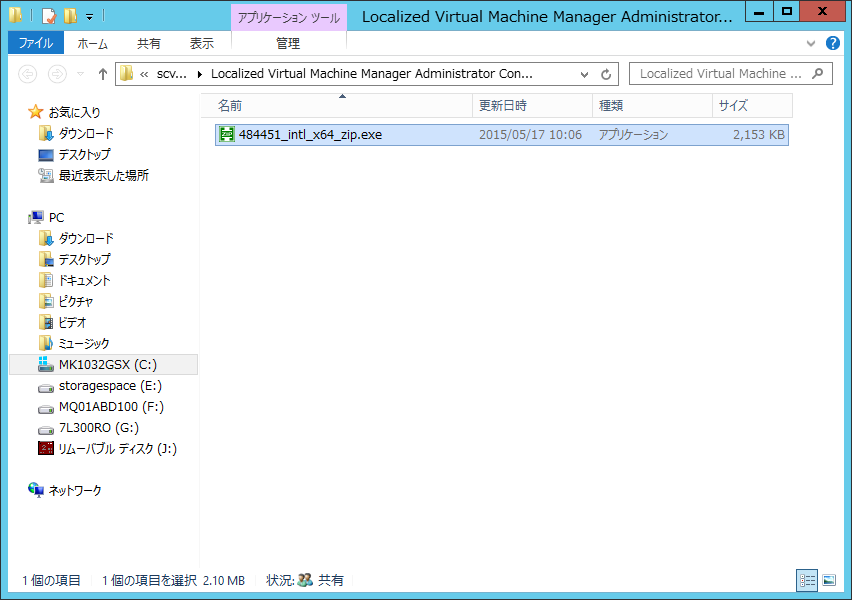Open デスクトップ under お気に入り

[x=84, y=154]
